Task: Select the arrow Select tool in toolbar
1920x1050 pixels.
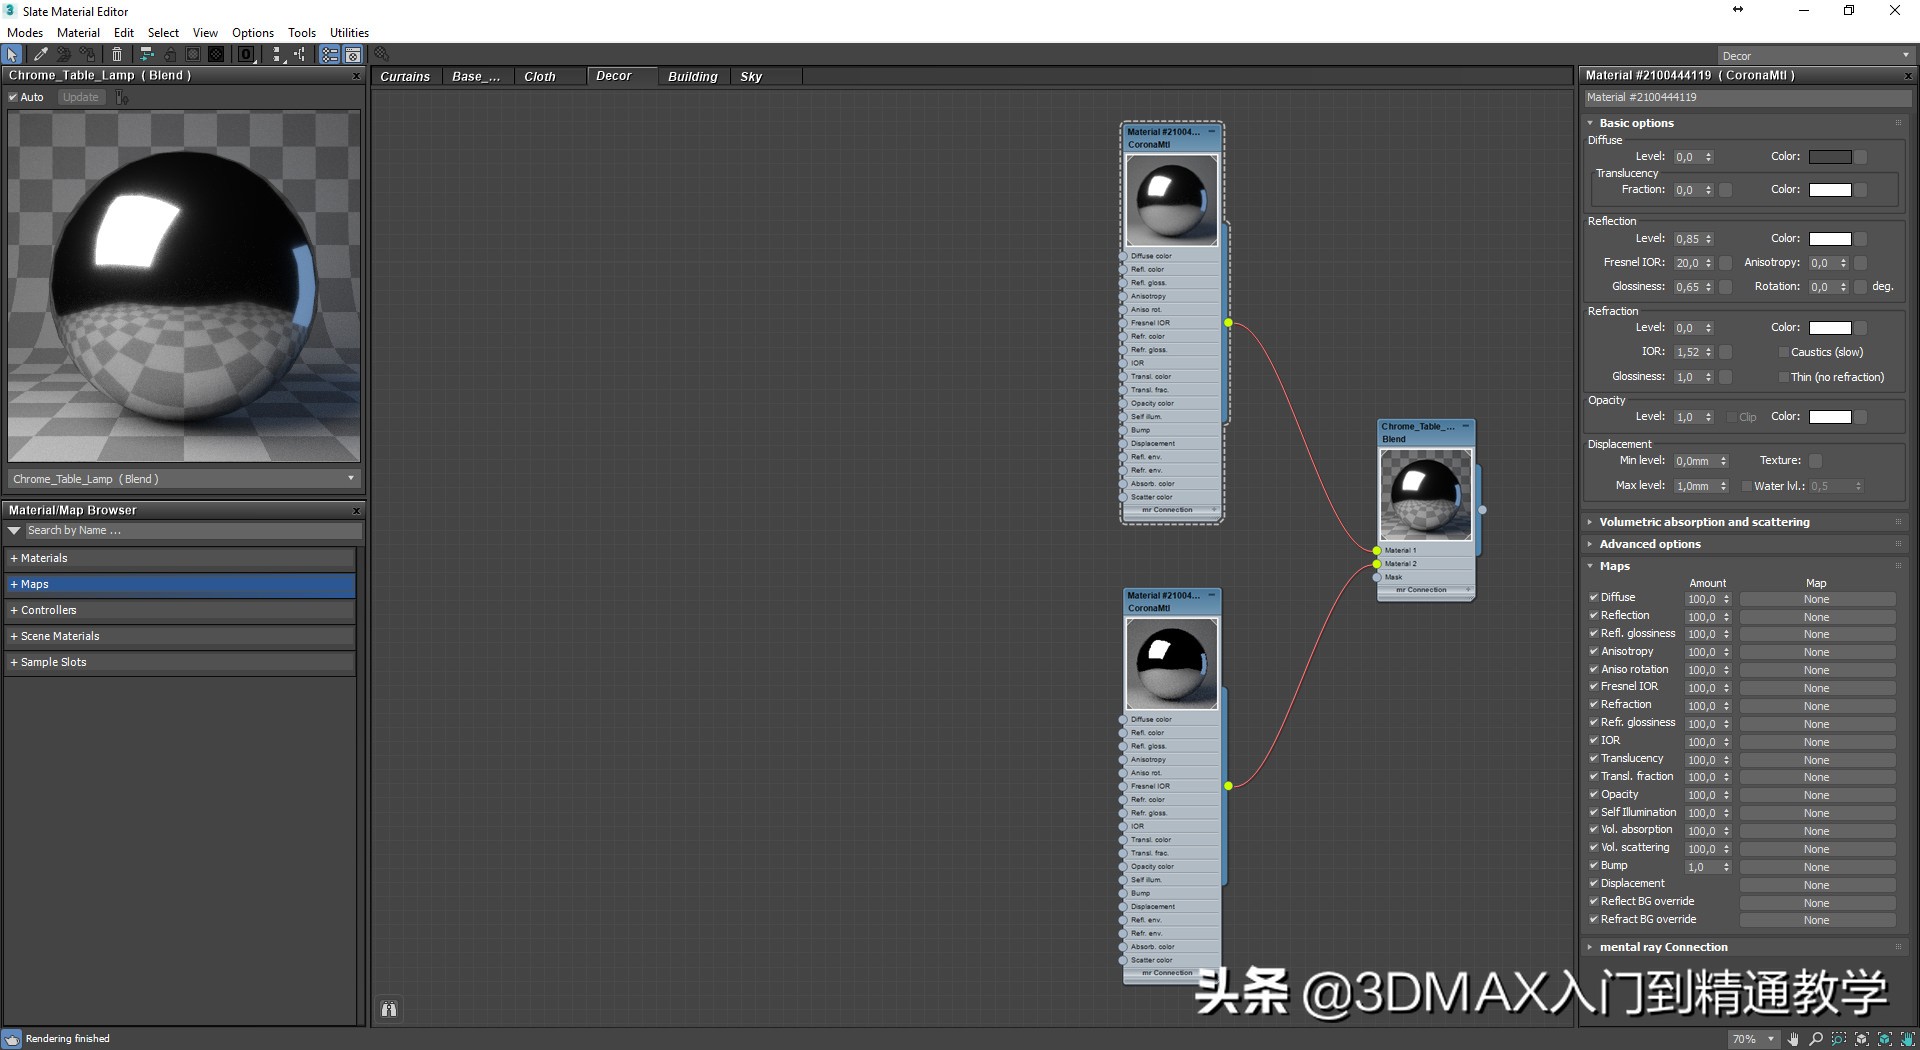Action: [12, 54]
